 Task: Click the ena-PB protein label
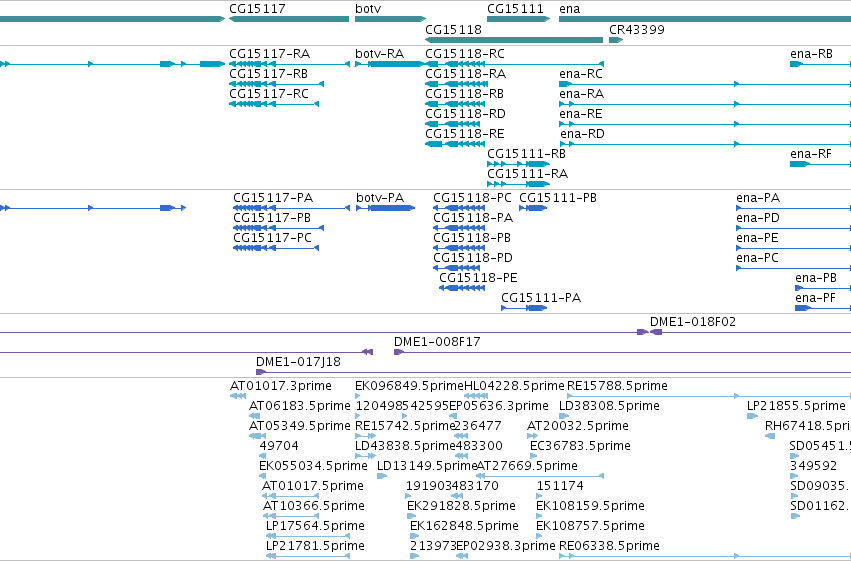pyautogui.click(x=816, y=278)
